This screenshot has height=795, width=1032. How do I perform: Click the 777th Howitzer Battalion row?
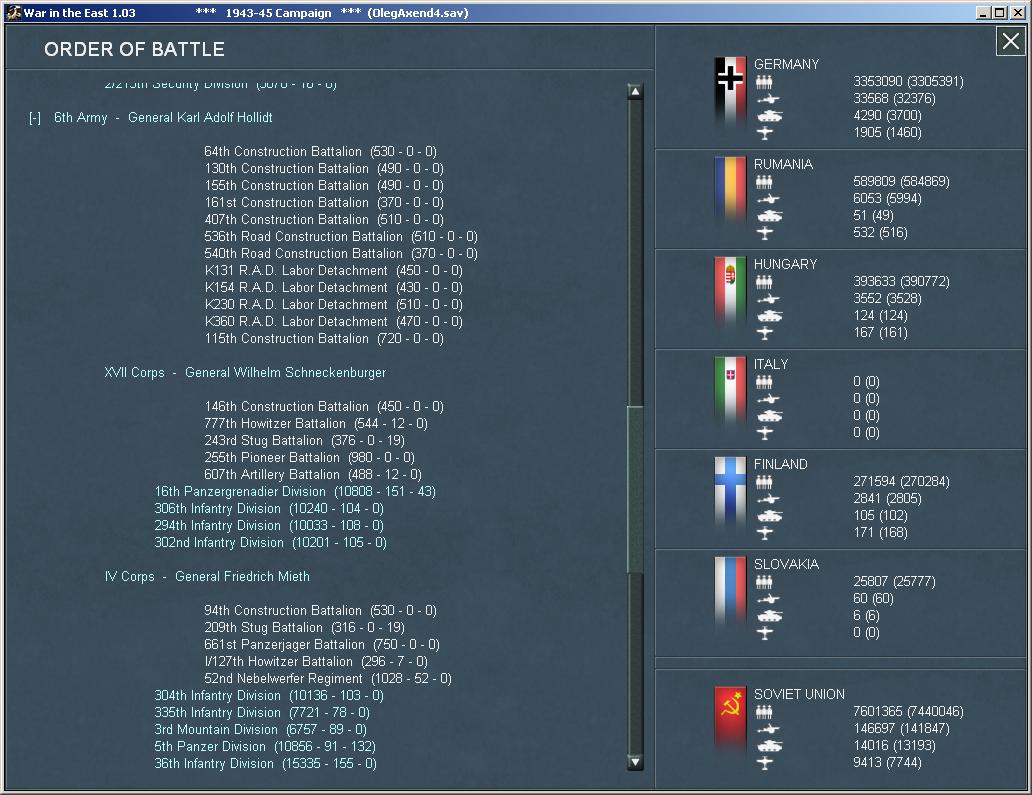316,424
